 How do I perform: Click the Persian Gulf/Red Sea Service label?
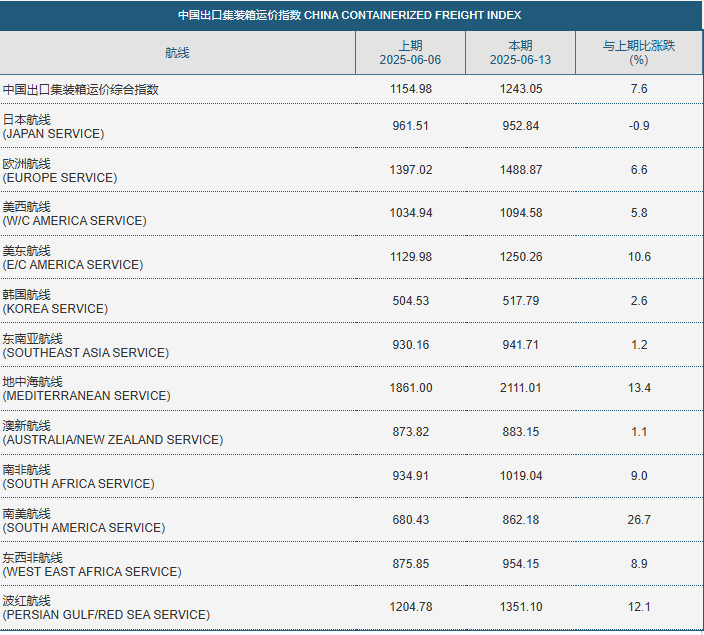point(106,608)
